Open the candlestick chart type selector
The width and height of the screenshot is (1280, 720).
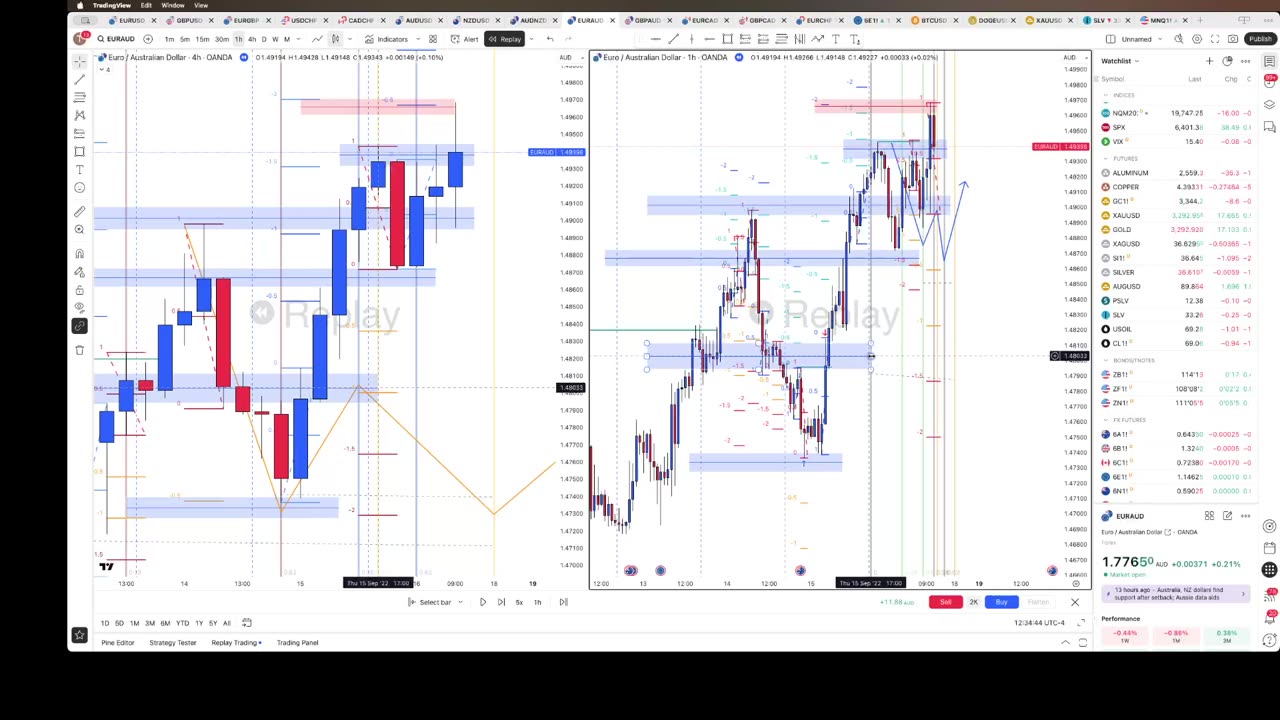pyautogui.click(x=335, y=39)
